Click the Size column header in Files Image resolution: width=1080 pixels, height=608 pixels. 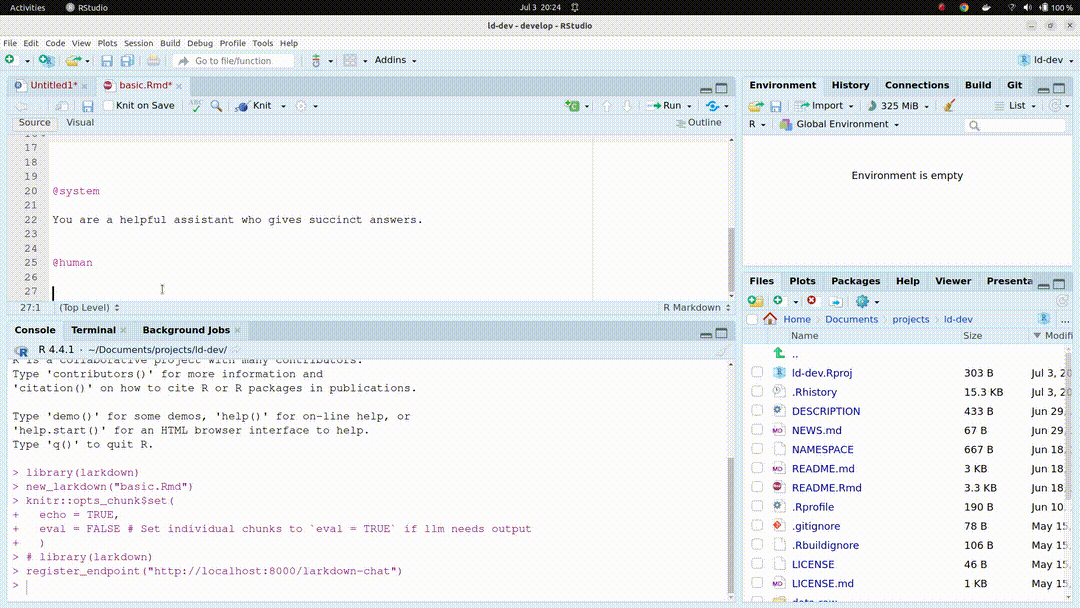point(973,336)
